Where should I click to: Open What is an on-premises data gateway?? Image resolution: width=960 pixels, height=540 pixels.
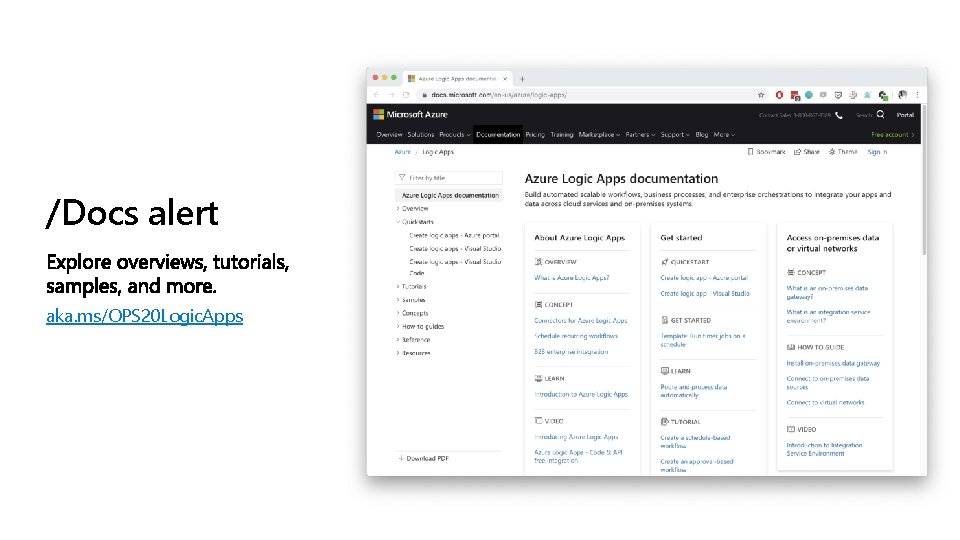point(827,293)
